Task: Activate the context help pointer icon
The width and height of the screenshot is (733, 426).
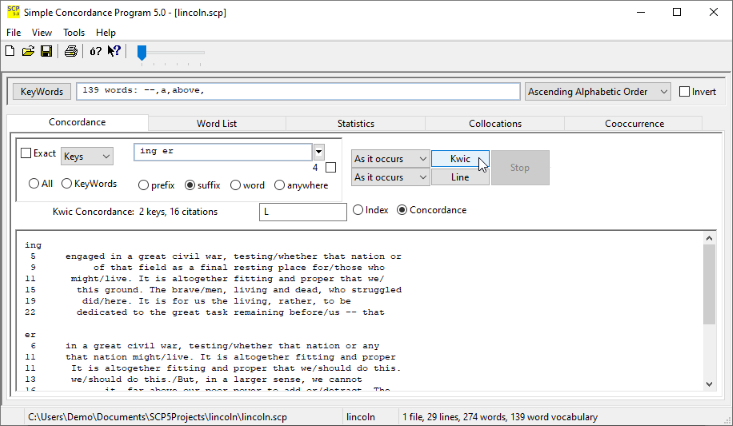Action: pyautogui.click(x=114, y=52)
